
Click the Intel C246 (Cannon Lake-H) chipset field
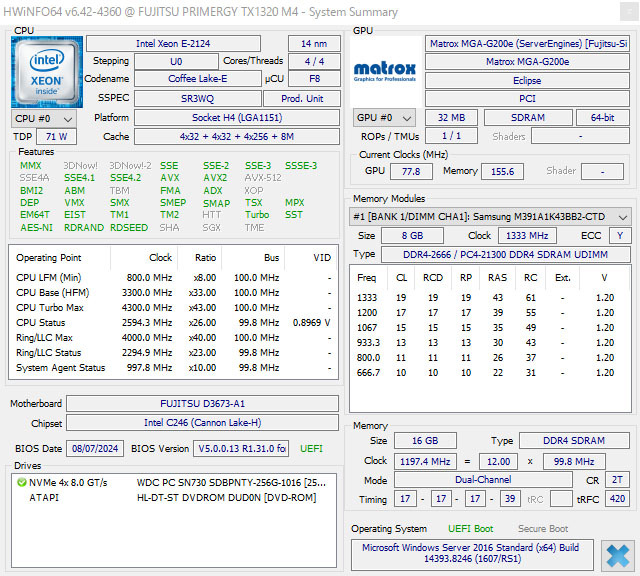[202, 423]
